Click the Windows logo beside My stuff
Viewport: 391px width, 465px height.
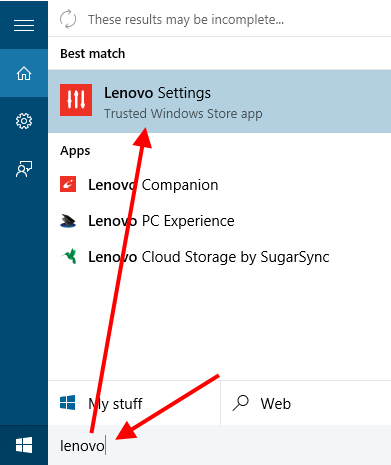point(68,403)
